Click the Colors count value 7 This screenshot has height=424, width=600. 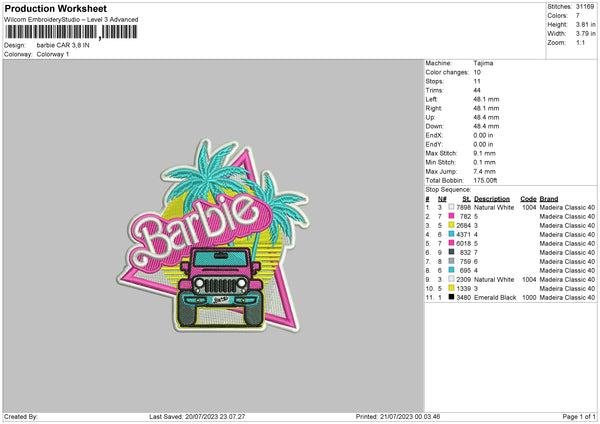[578, 16]
